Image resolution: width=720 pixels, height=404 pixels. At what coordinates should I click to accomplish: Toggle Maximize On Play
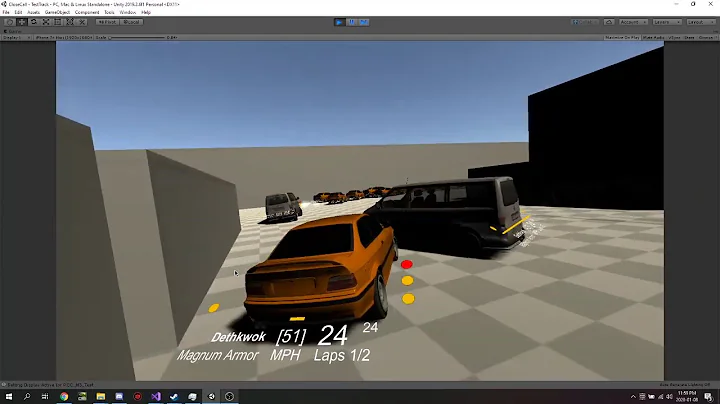pos(622,37)
